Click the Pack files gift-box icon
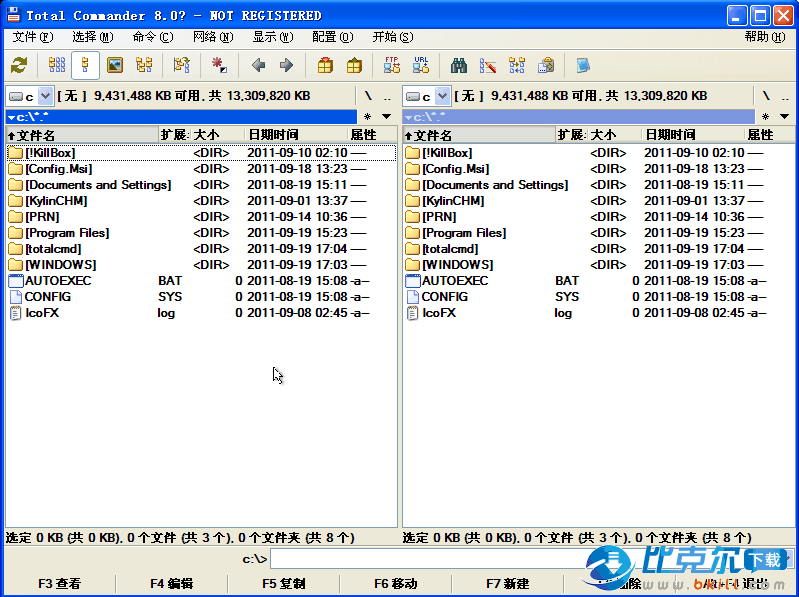 point(325,66)
